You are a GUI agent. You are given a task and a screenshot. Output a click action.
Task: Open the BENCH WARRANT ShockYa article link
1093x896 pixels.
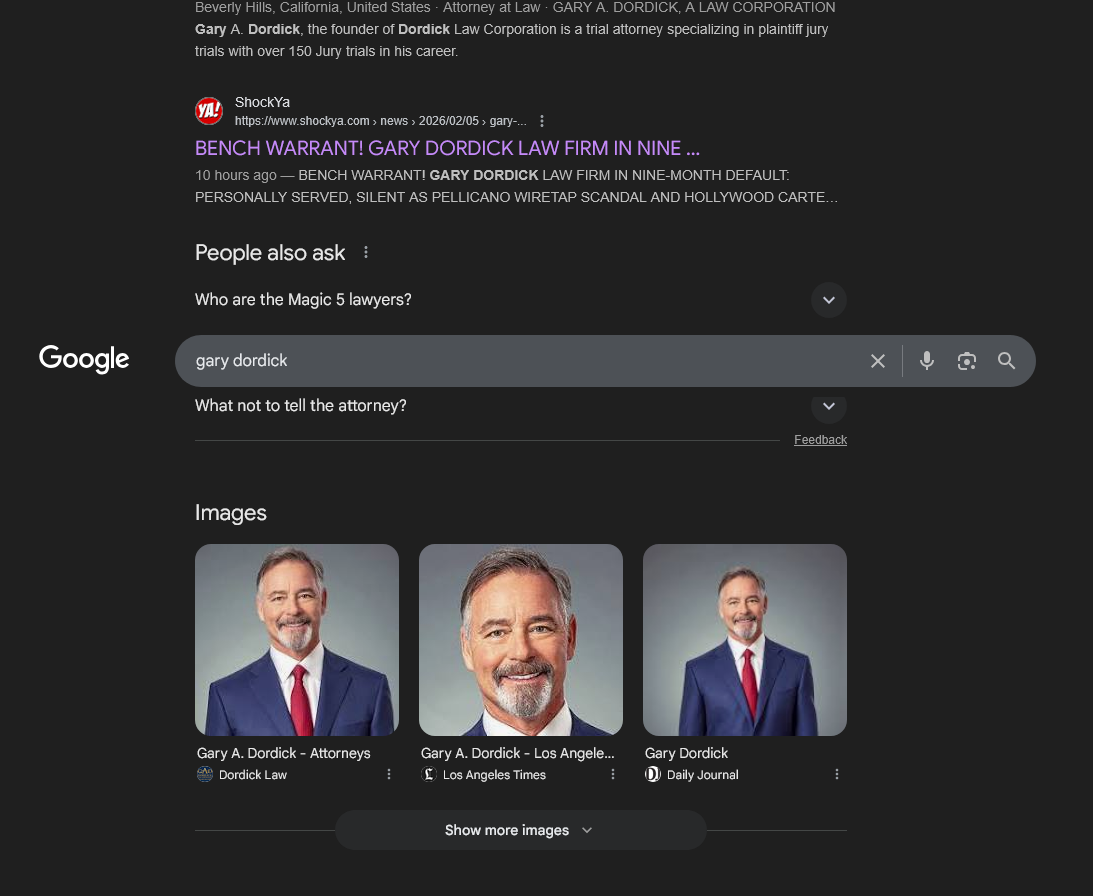click(x=447, y=148)
